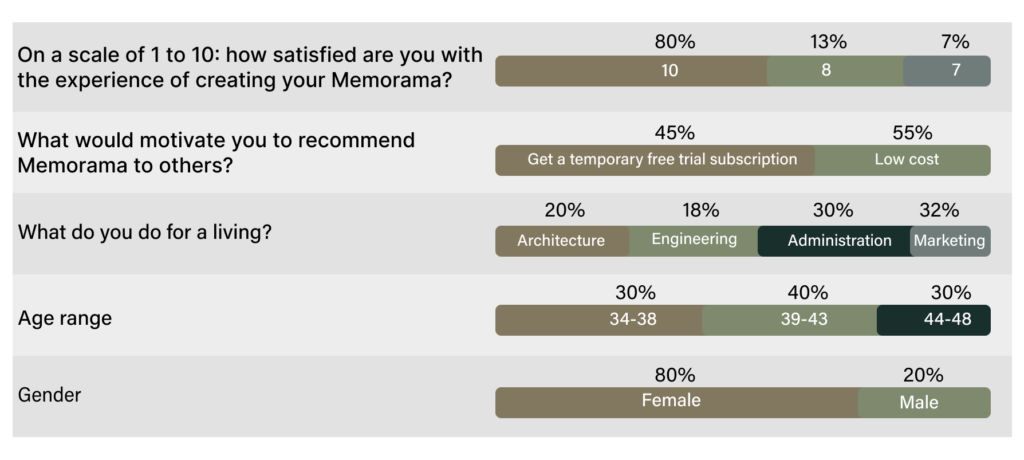Image resolution: width=1024 pixels, height=460 pixels.
Task: Click the 55% label above Low cost
Action: click(912, 132)
